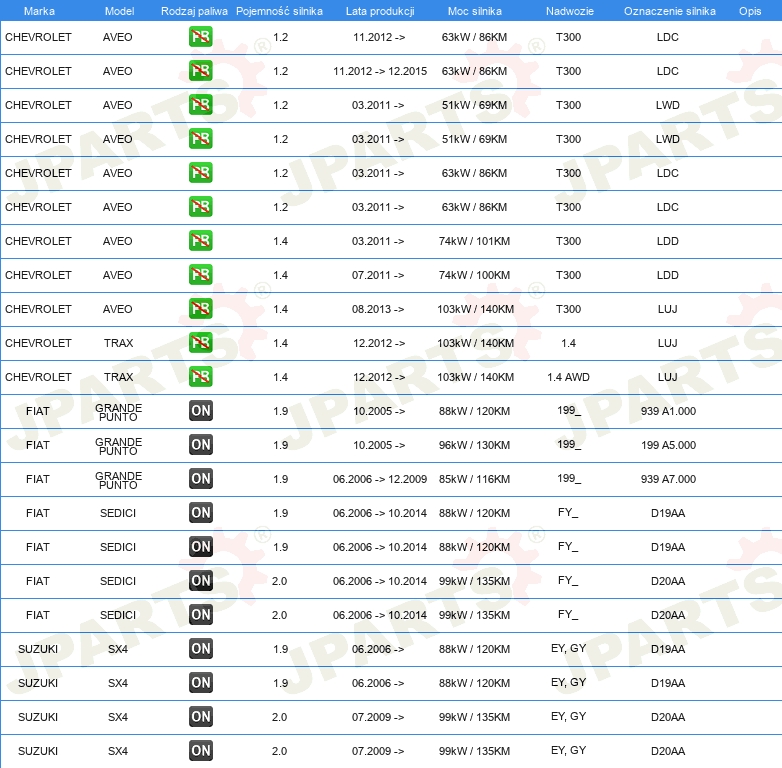This screenshot has height=768, width=782.
Task: Click the 939 A7.000 engine code cell
Action: [668, 479]
